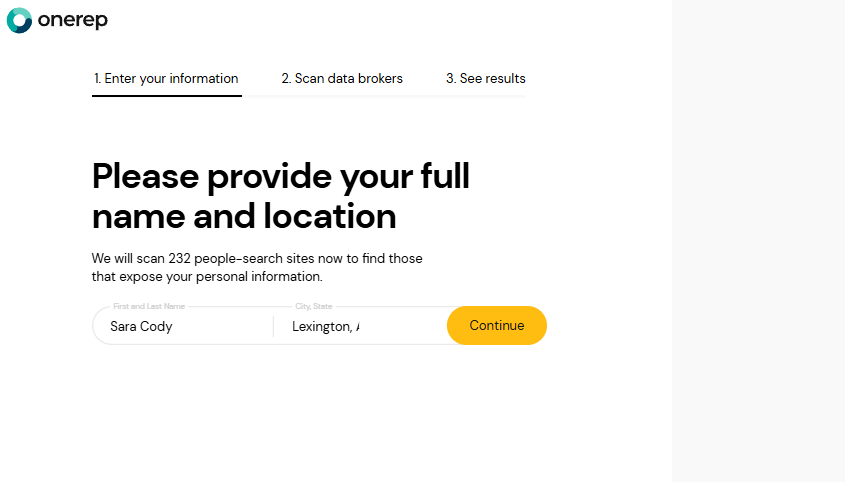The image size is (845, 482).
Task: Click the grey progress line under step 2
Action: [342, 96]
